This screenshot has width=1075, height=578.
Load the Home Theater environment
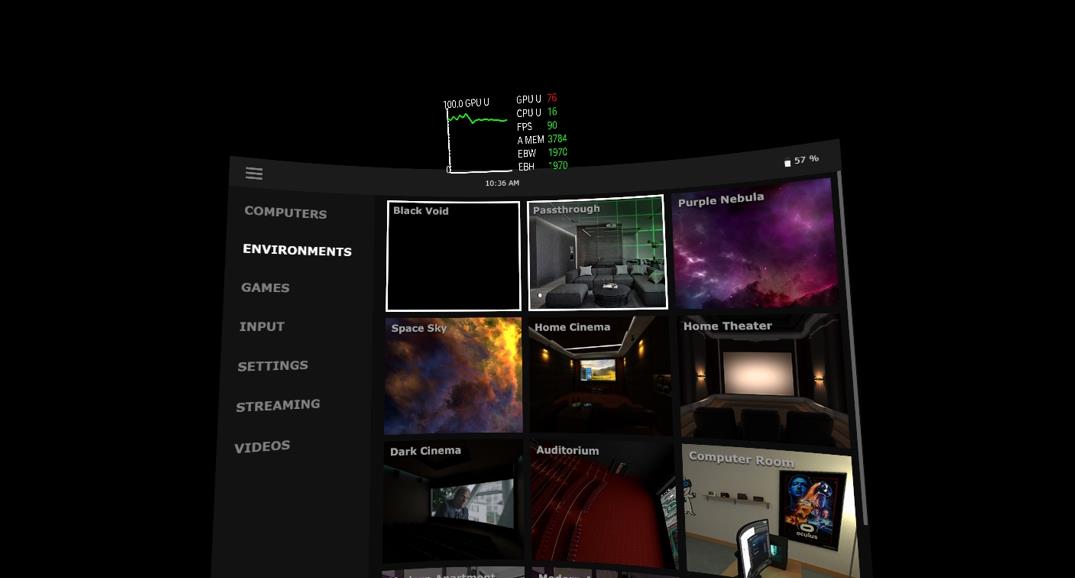[x=764, y=381]
